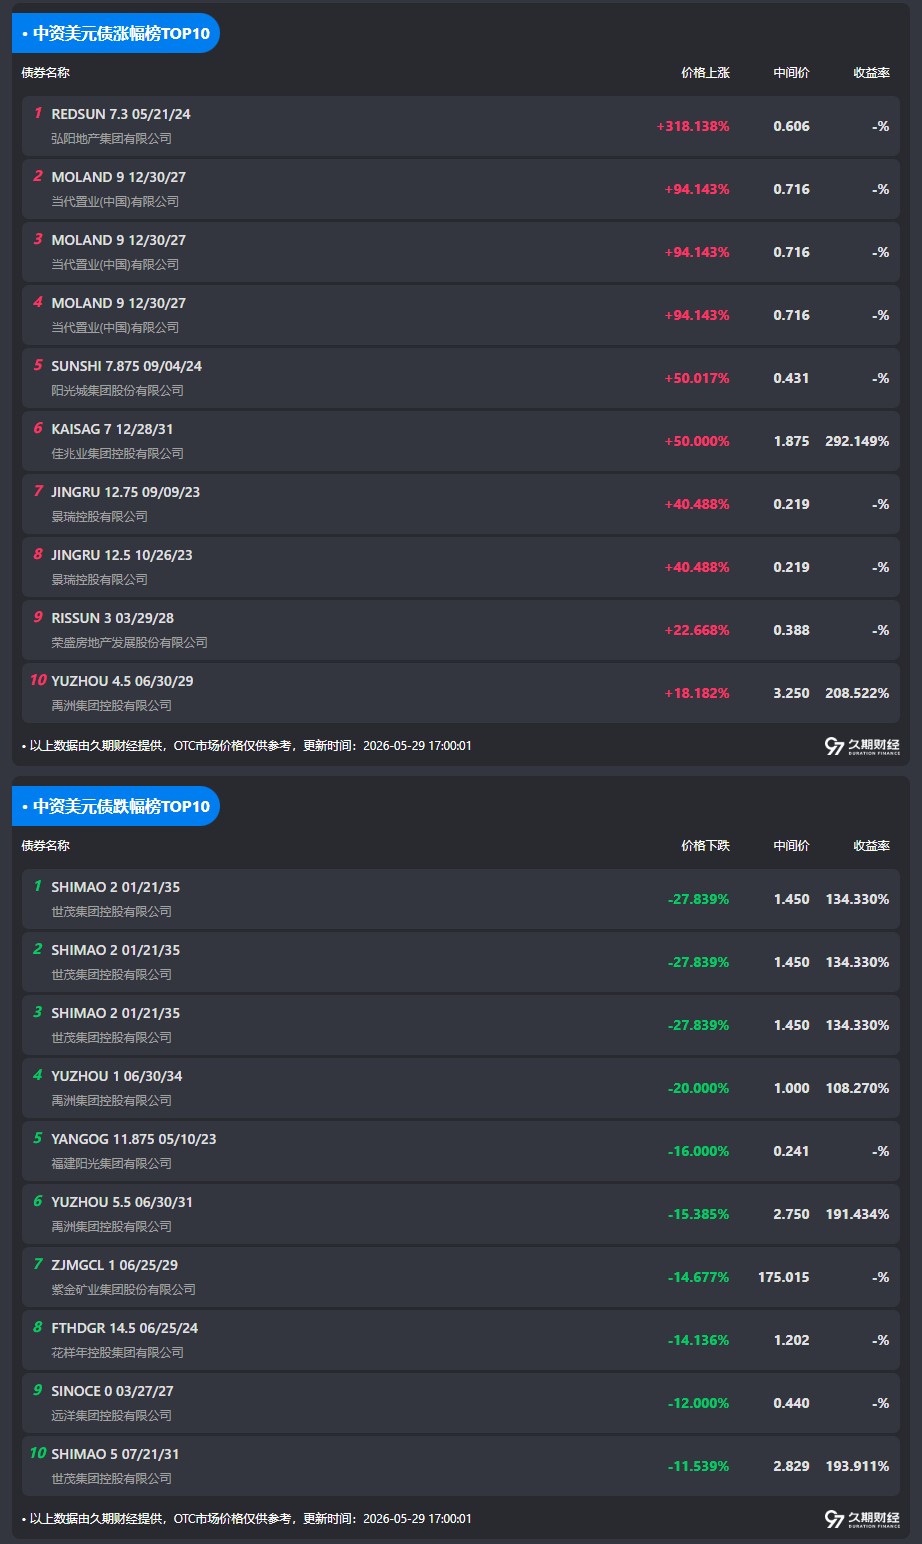The image size is (922, 1544).
Task: Select the rank 2 MOLAND 9 12/30/27 row
Action: (x=461, y=189)
